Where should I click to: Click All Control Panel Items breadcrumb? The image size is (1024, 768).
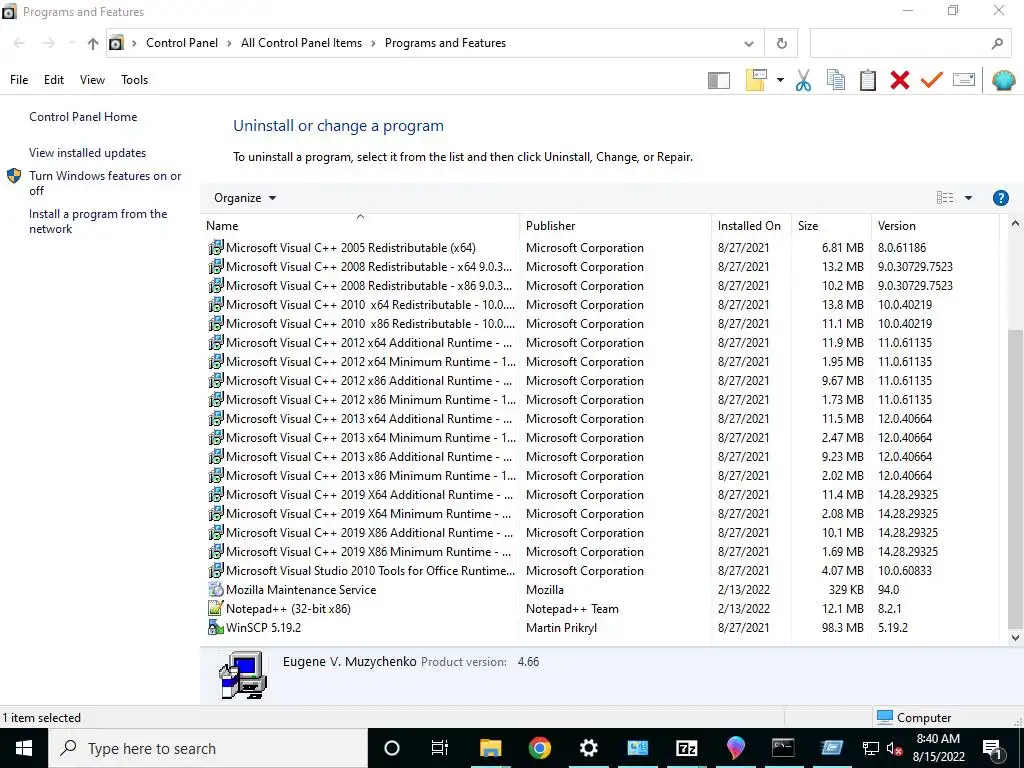pos(301,43)
